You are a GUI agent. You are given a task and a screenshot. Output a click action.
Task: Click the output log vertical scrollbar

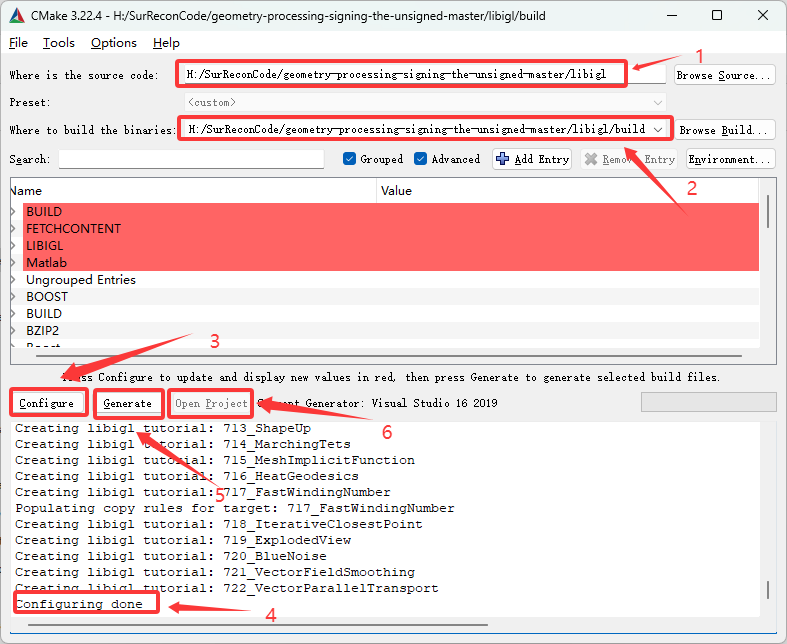(768, 590)
